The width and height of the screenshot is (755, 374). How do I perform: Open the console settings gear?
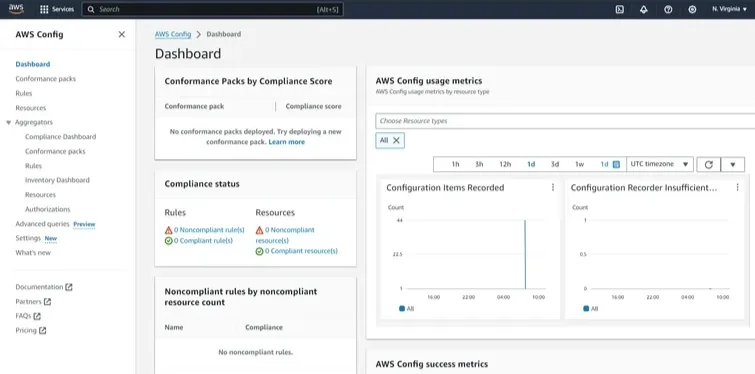692,9
